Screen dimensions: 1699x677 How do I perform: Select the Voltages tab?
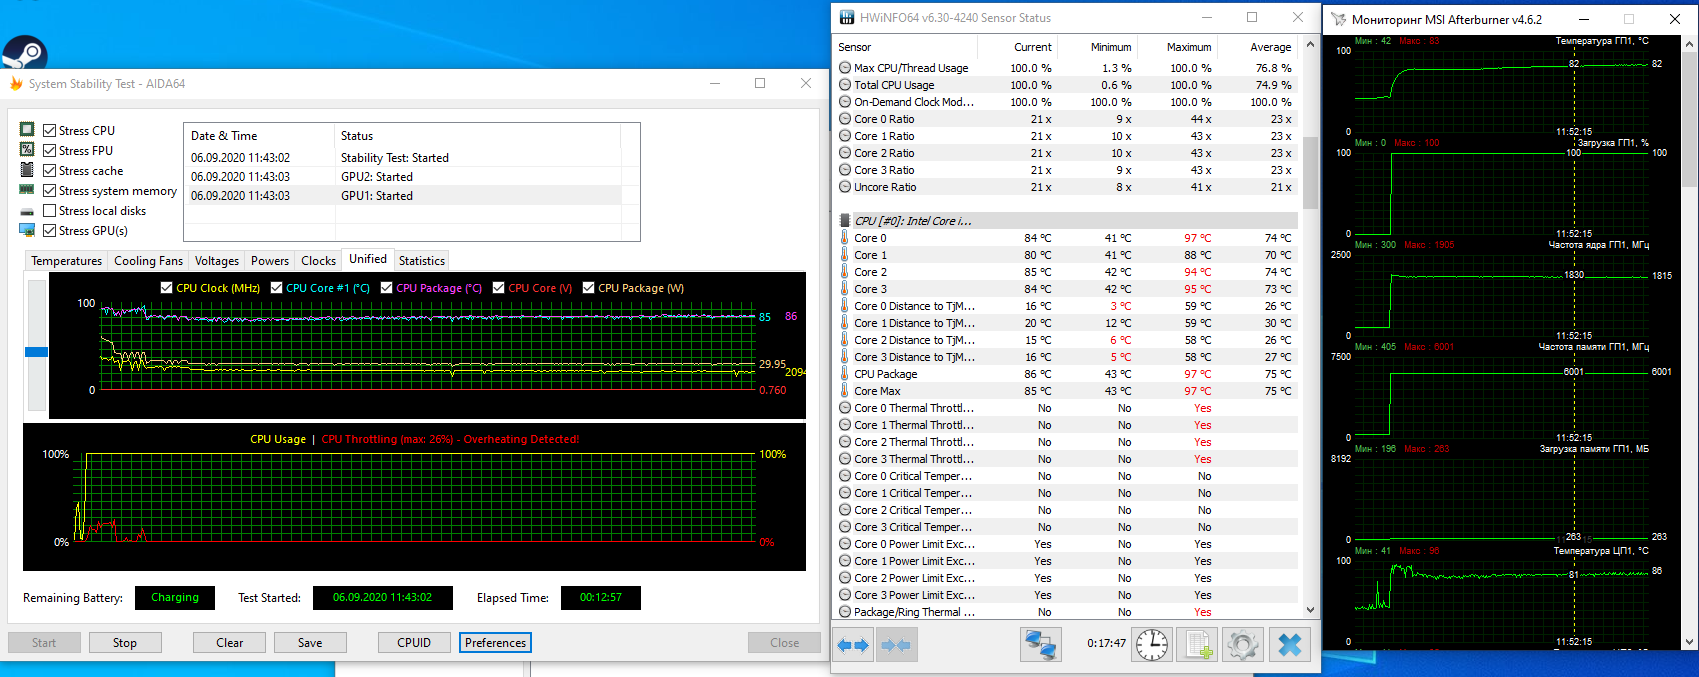click(217, 261)
